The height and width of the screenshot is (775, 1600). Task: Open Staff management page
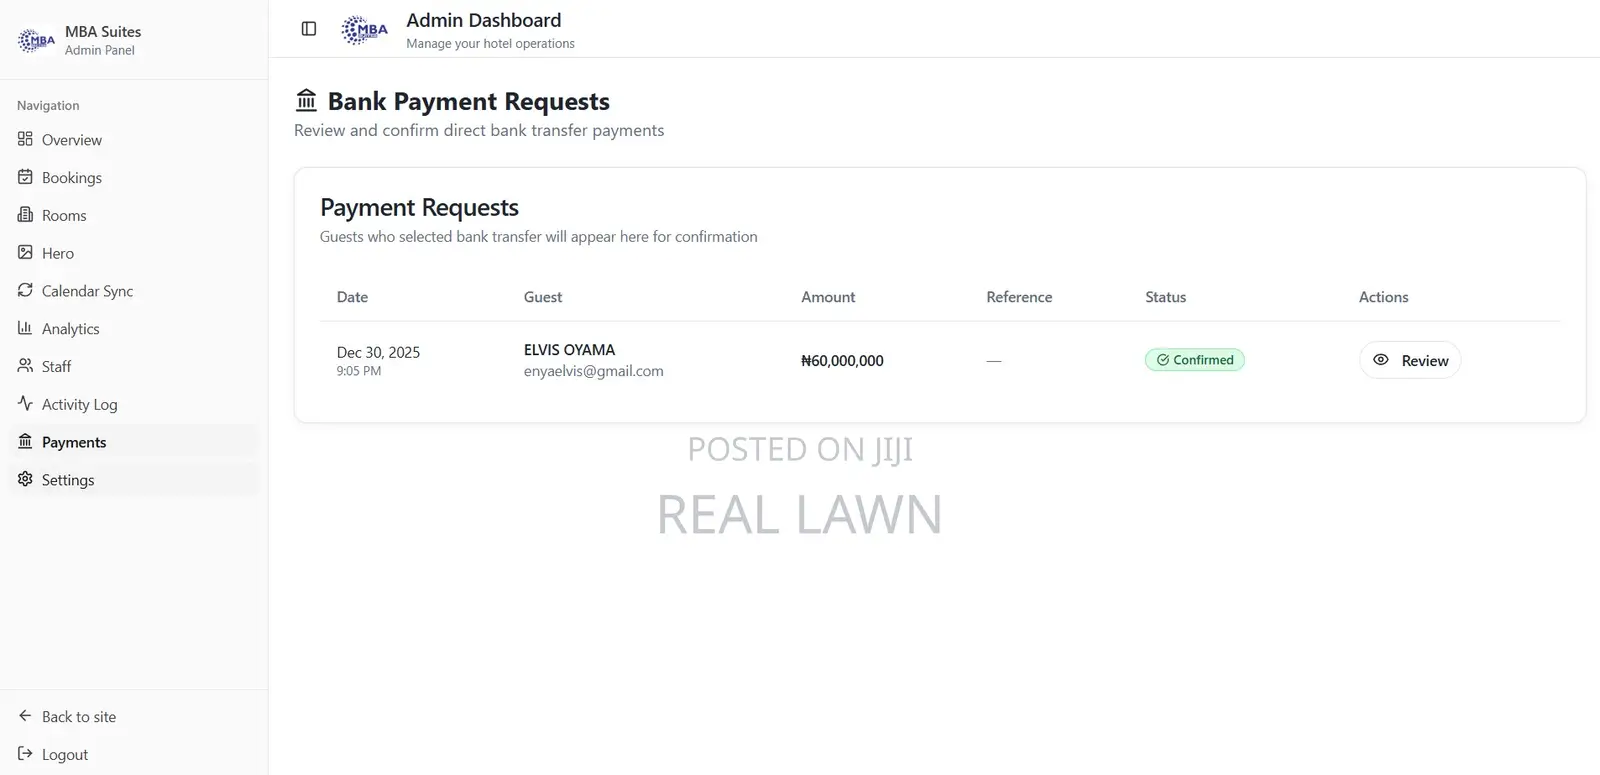[134, 367]
